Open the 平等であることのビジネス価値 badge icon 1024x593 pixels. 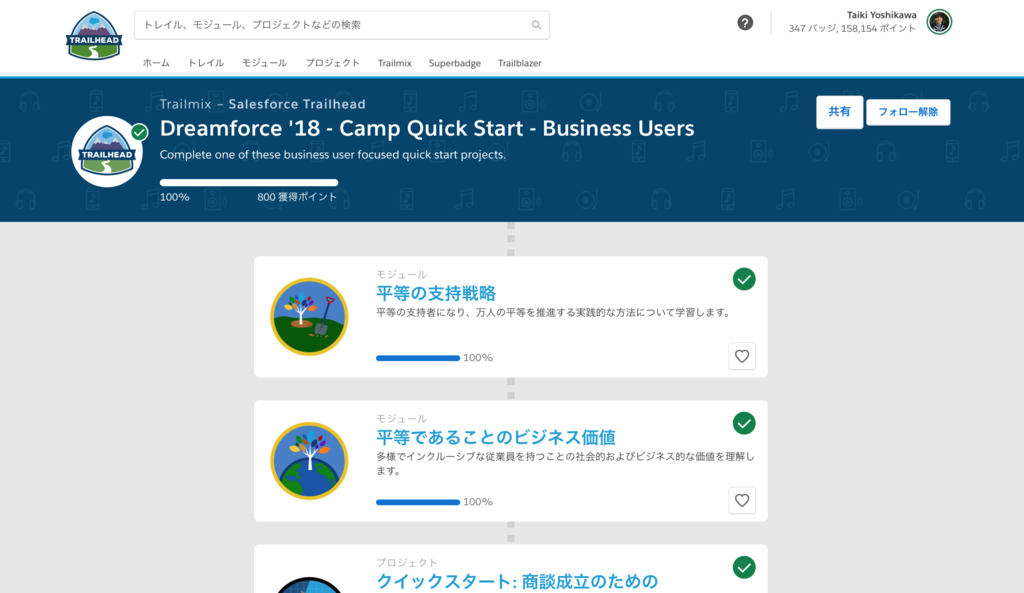coord(310,461)
